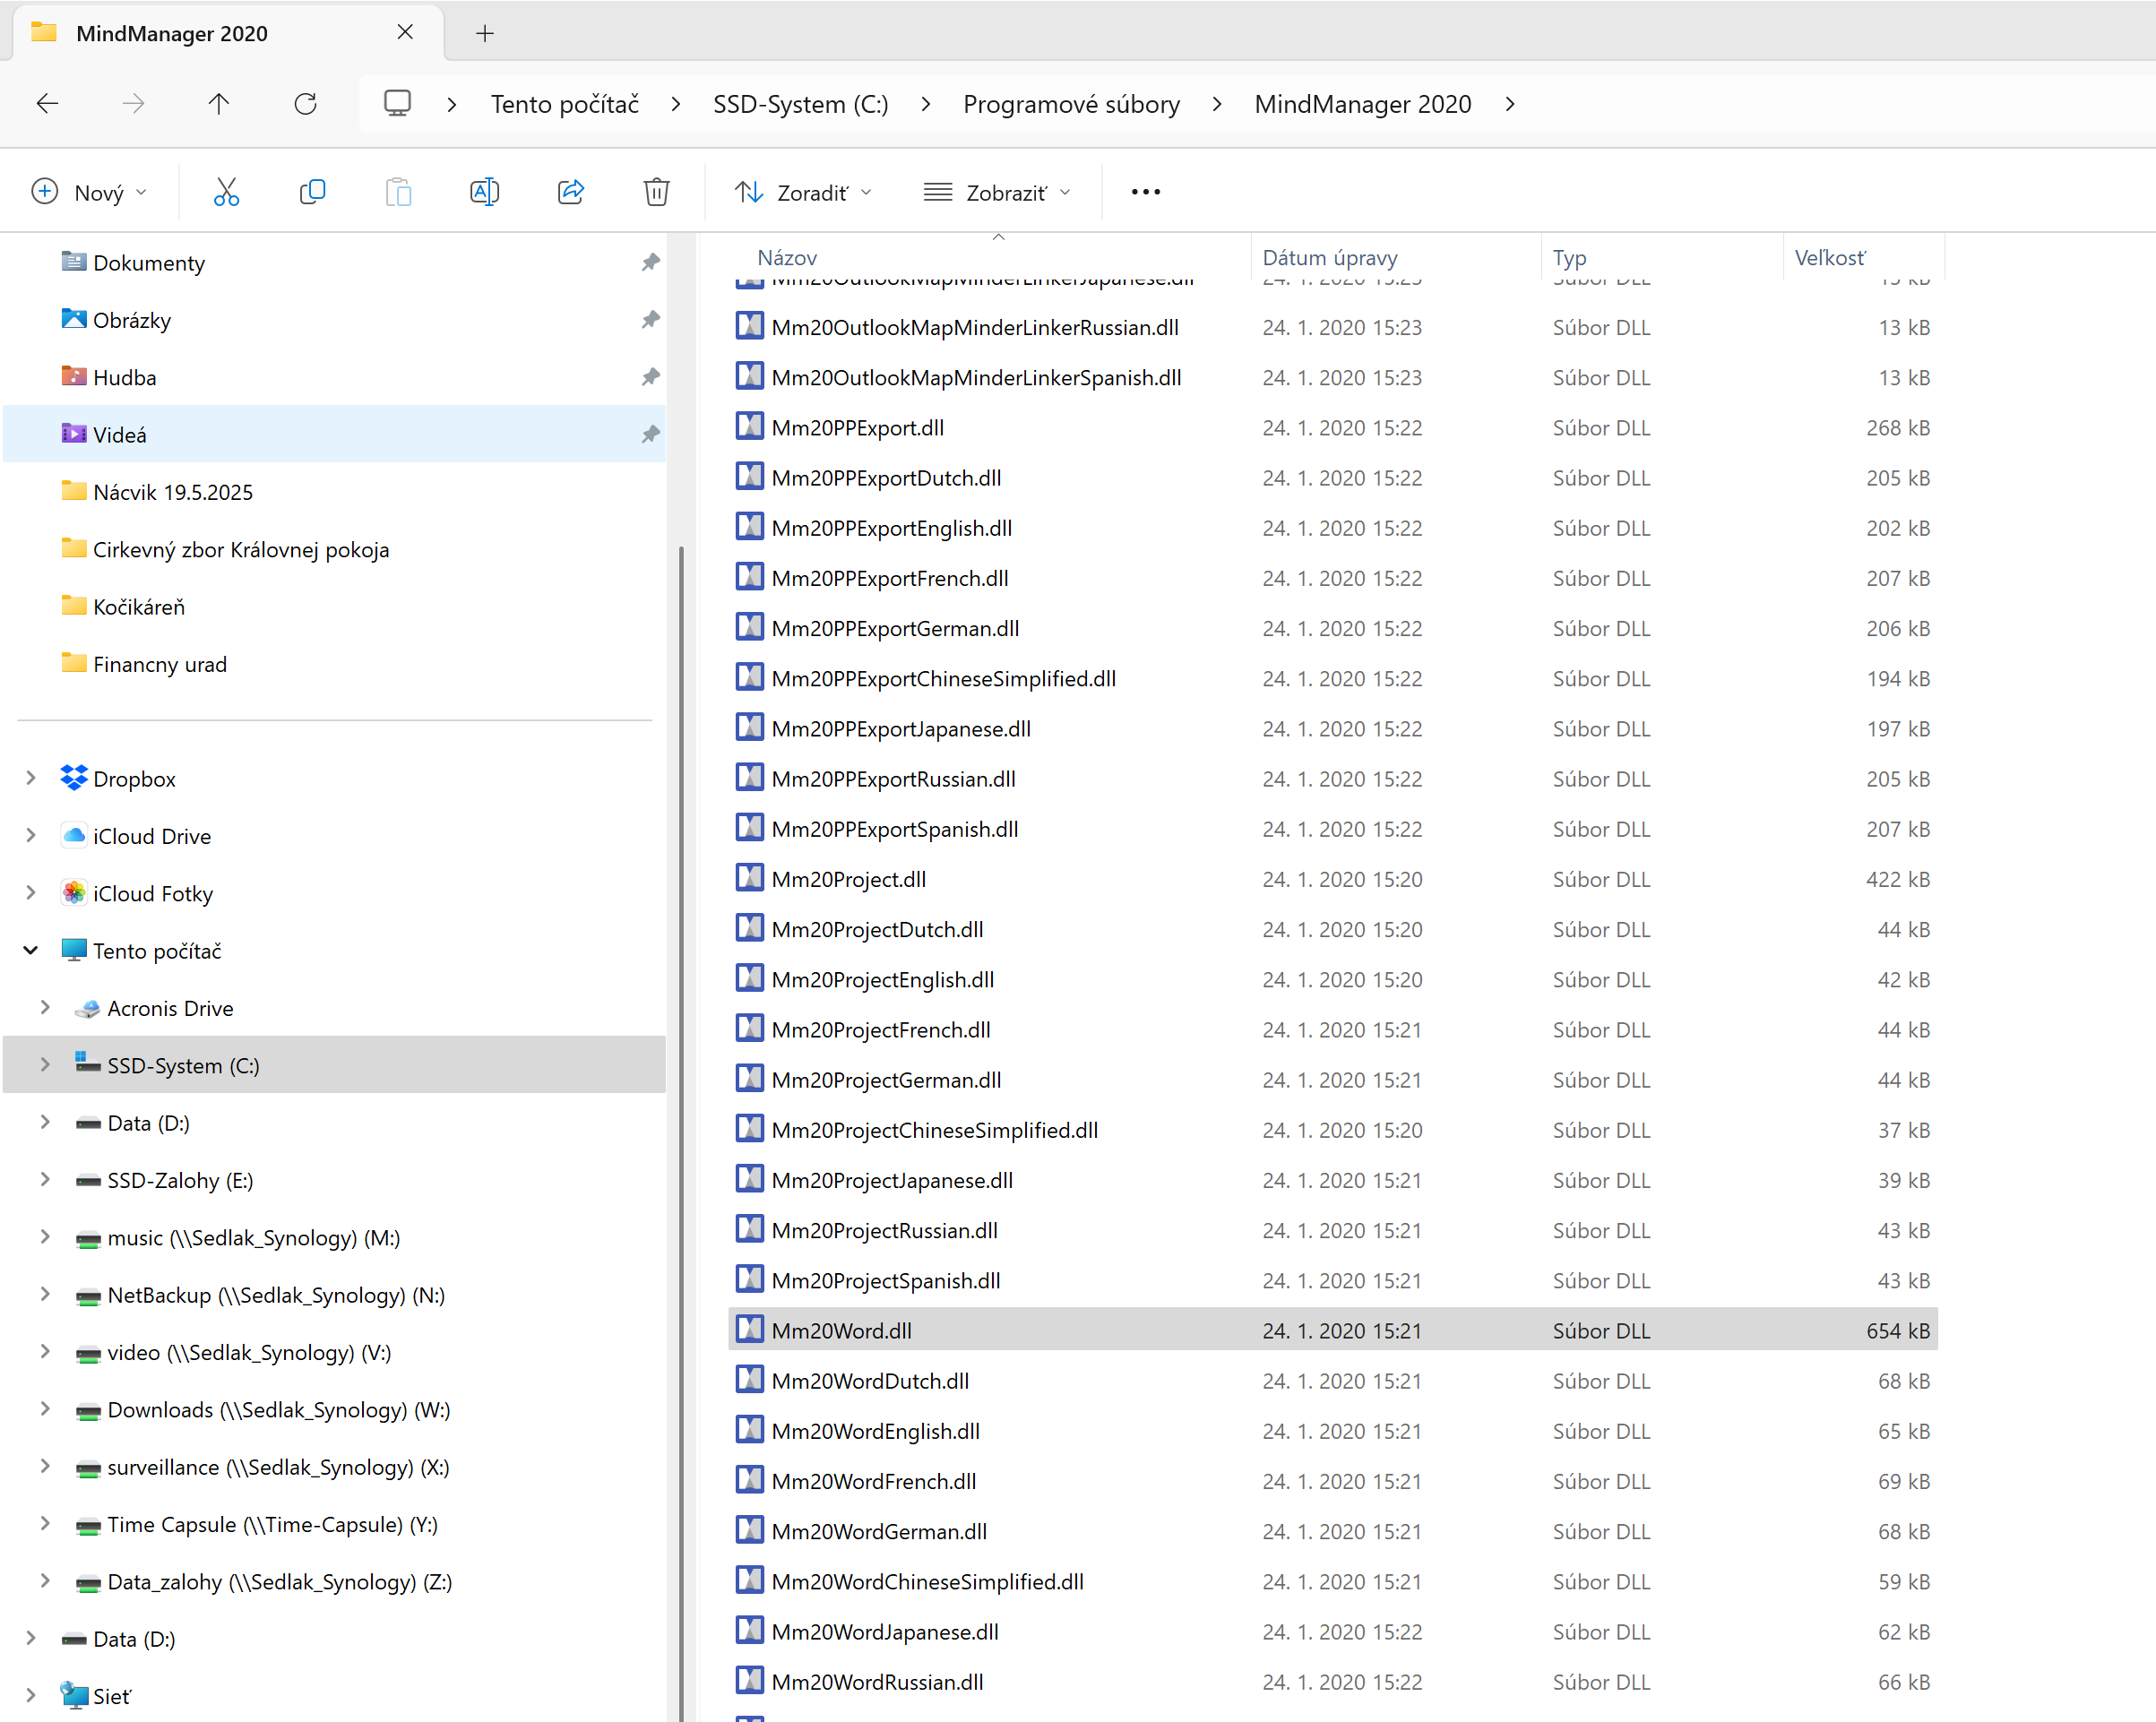Open the Zoradiť sort dropdown
This screenshot has height=1722, width=2156.
point(803,192)
